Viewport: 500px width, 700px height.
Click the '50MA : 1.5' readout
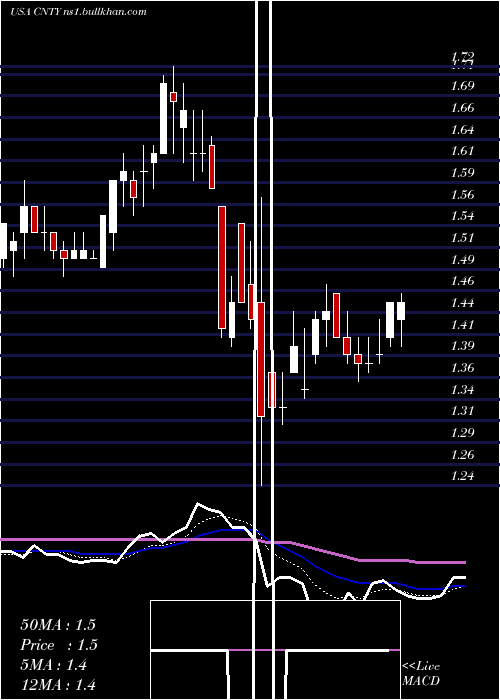[x=58, y=625]
